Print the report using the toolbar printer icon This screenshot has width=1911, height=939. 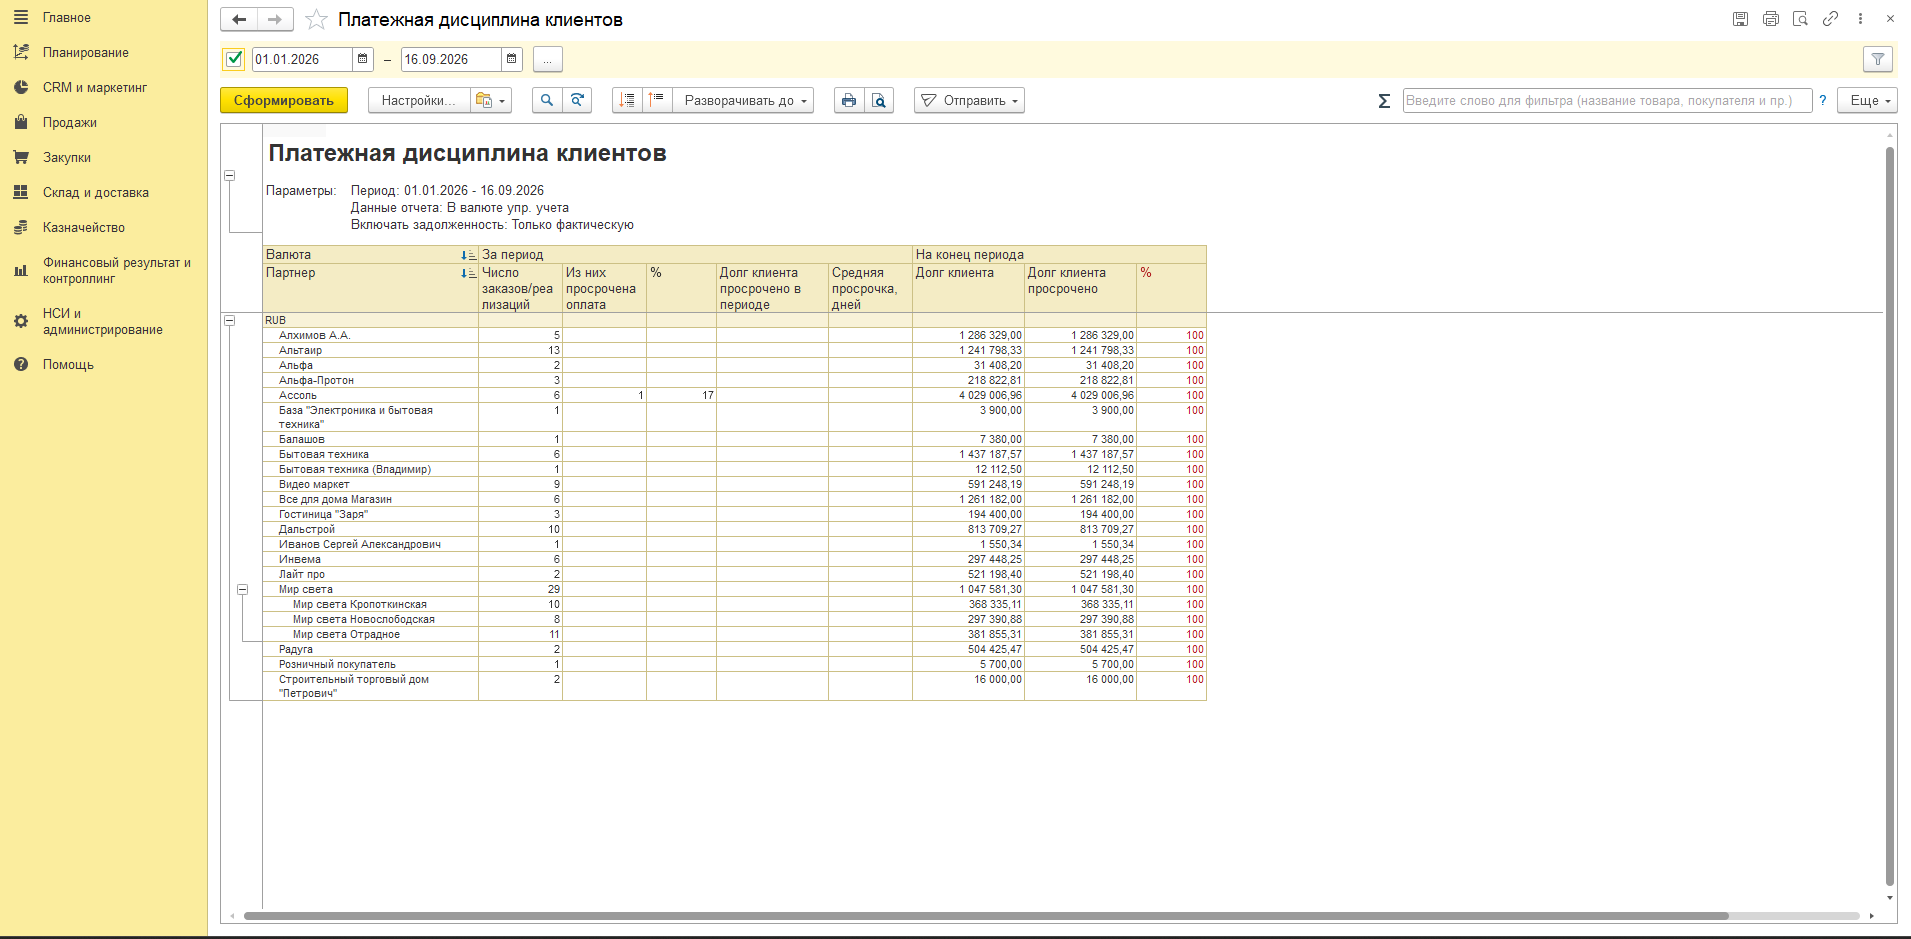coord(849,100)
